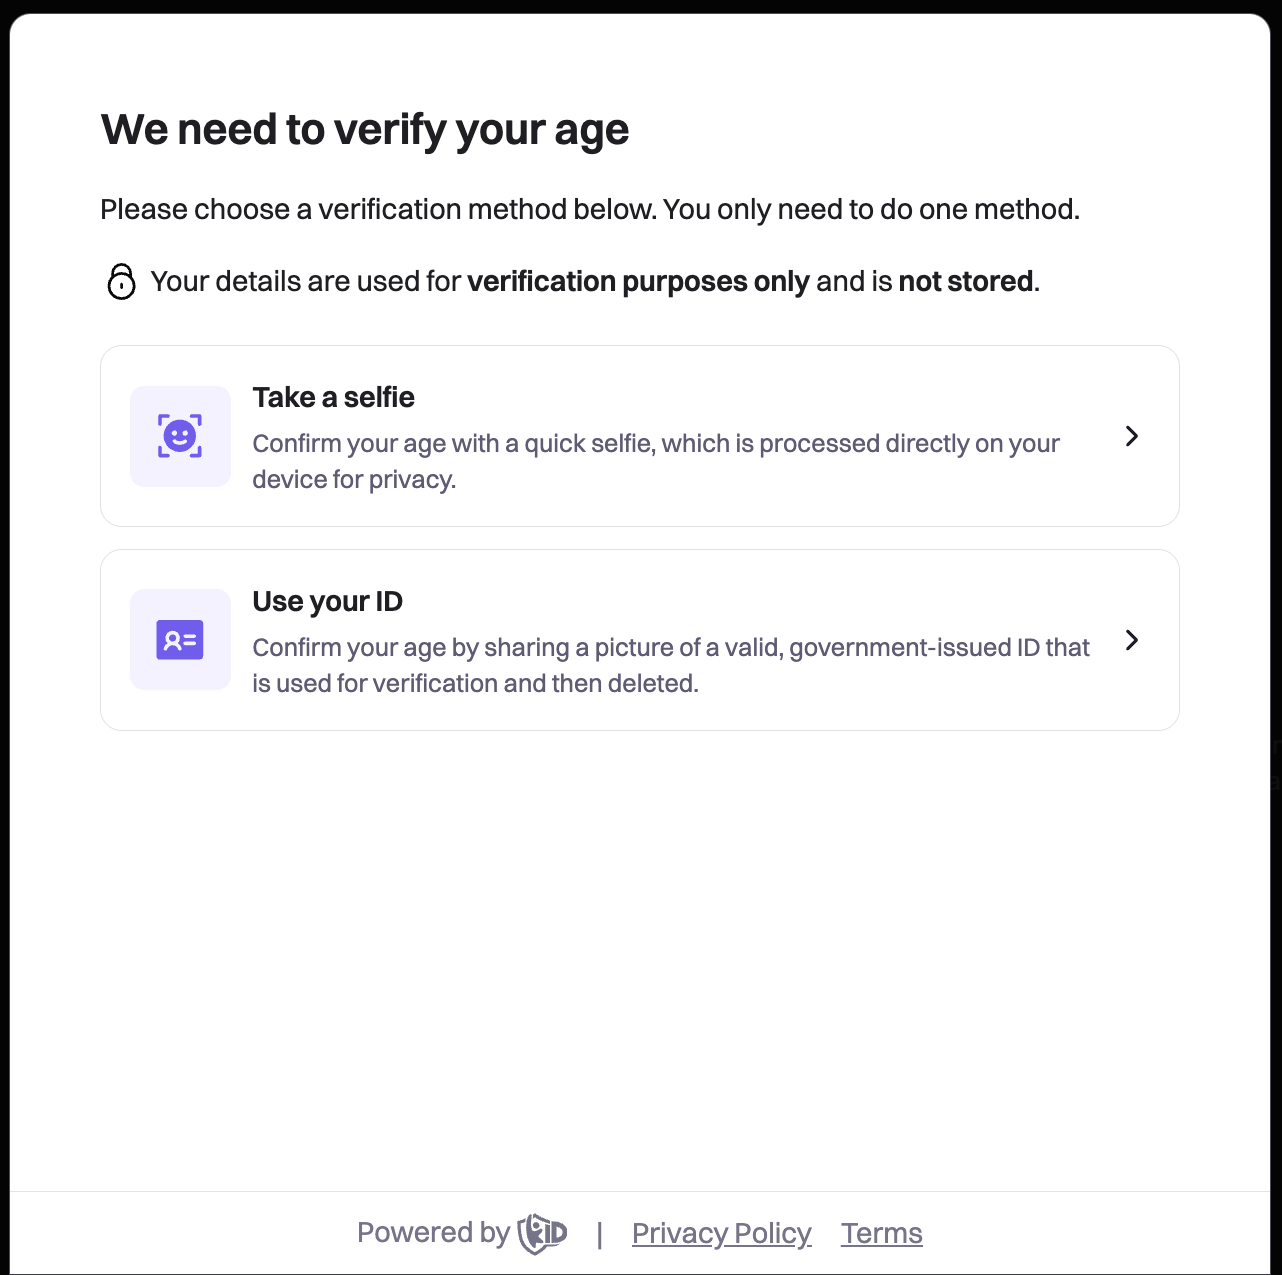Image resolution: width=1282 pixels, height=1275 pixels.
Task: Open the Take a selfie chevron arrow
Action: click(x=1131, y=436)
